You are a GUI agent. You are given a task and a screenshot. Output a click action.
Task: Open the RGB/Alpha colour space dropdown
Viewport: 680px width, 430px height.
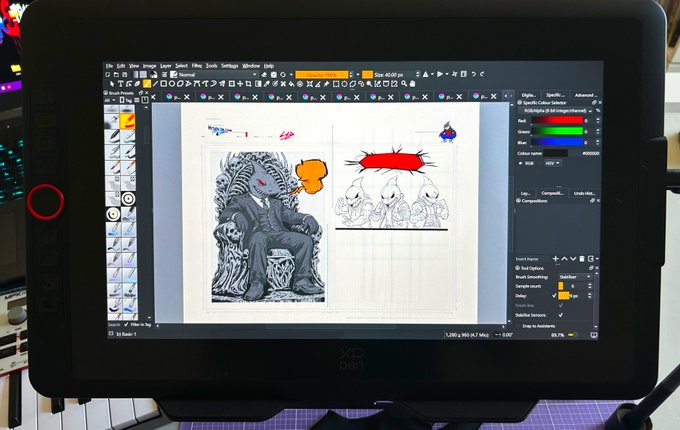556,111
